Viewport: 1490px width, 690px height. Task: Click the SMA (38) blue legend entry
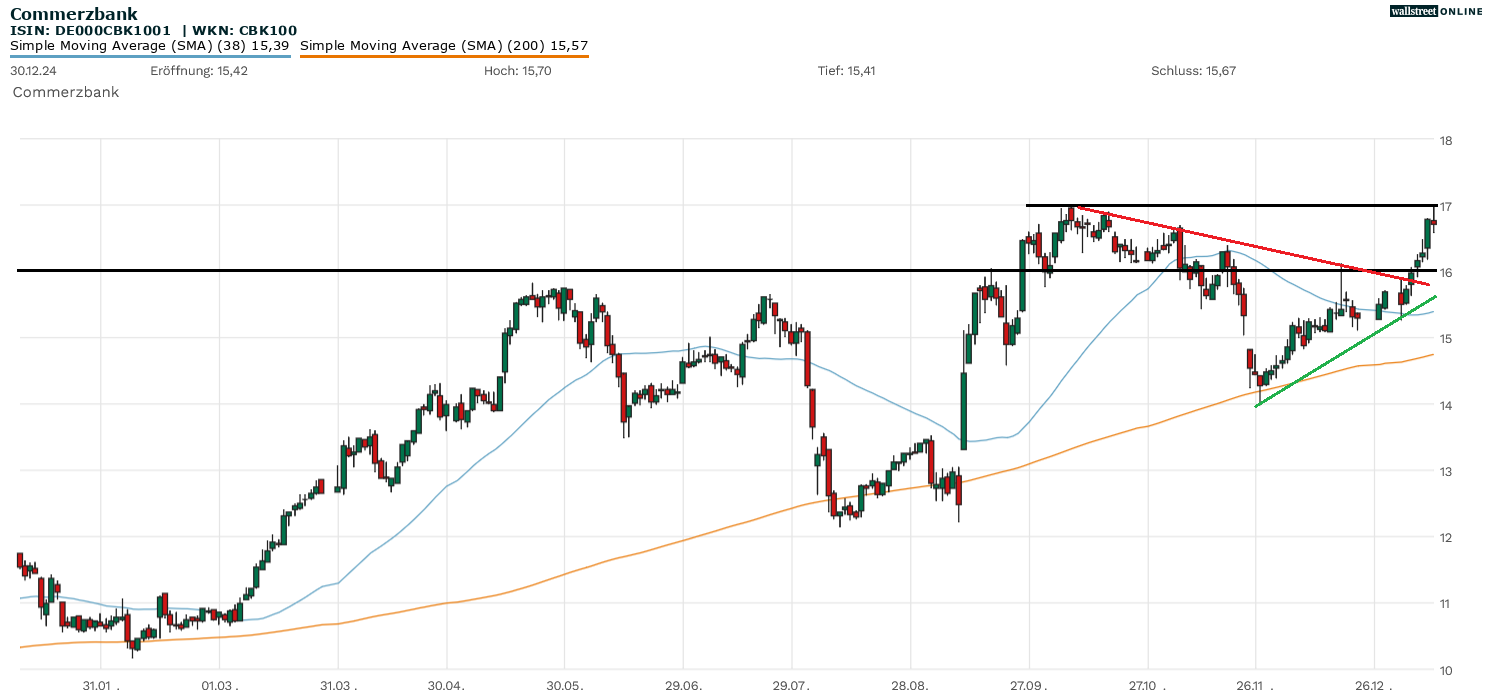tap(150, 46)
